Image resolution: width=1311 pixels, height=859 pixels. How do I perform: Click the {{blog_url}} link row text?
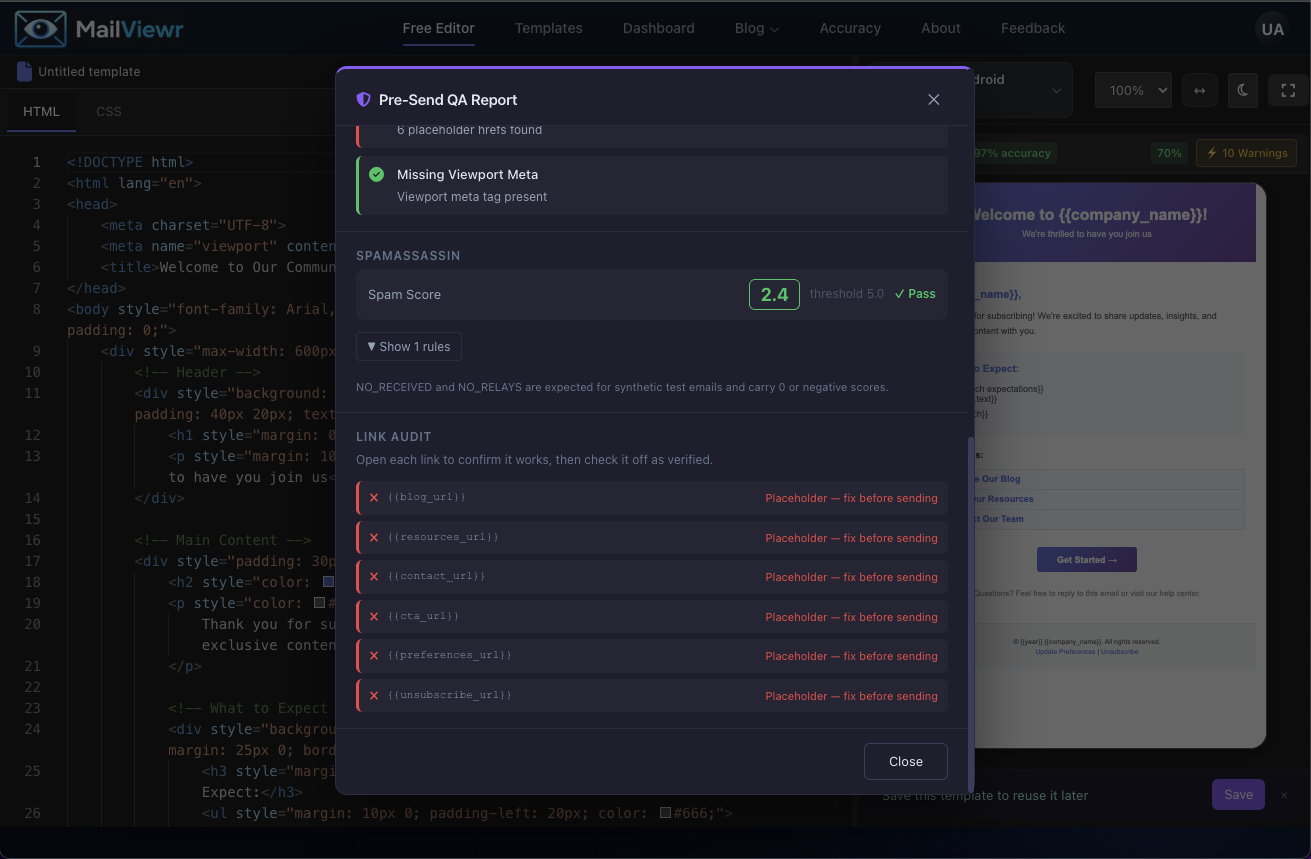click(426, 497)
